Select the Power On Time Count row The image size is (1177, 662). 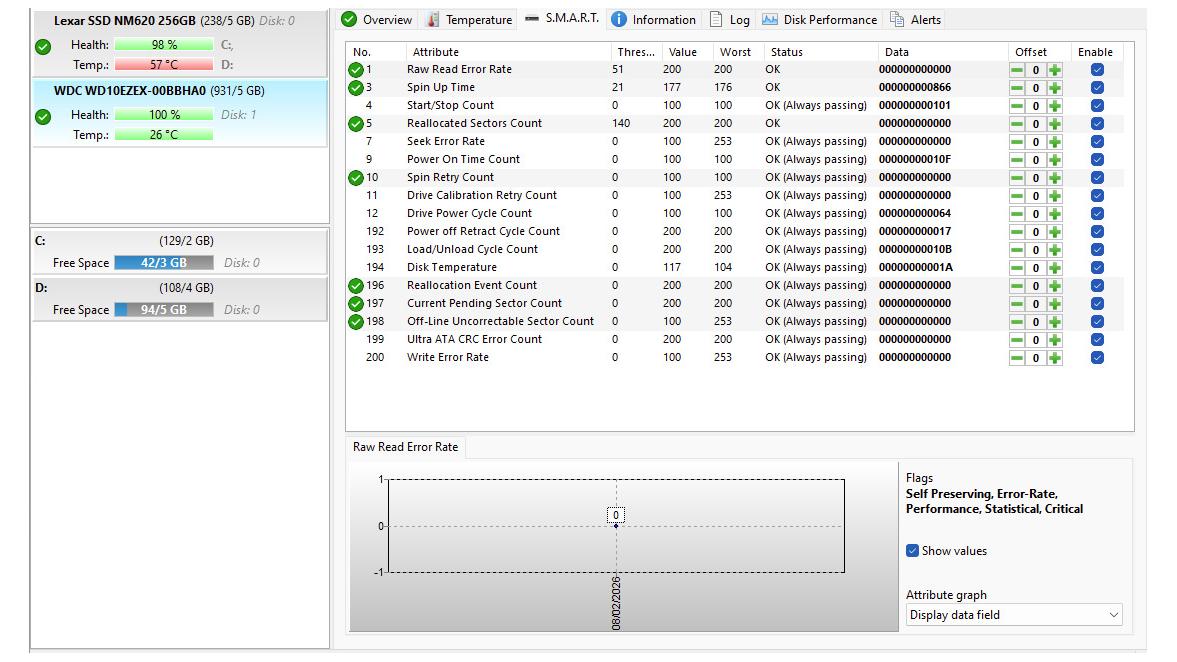pos(463,160)
